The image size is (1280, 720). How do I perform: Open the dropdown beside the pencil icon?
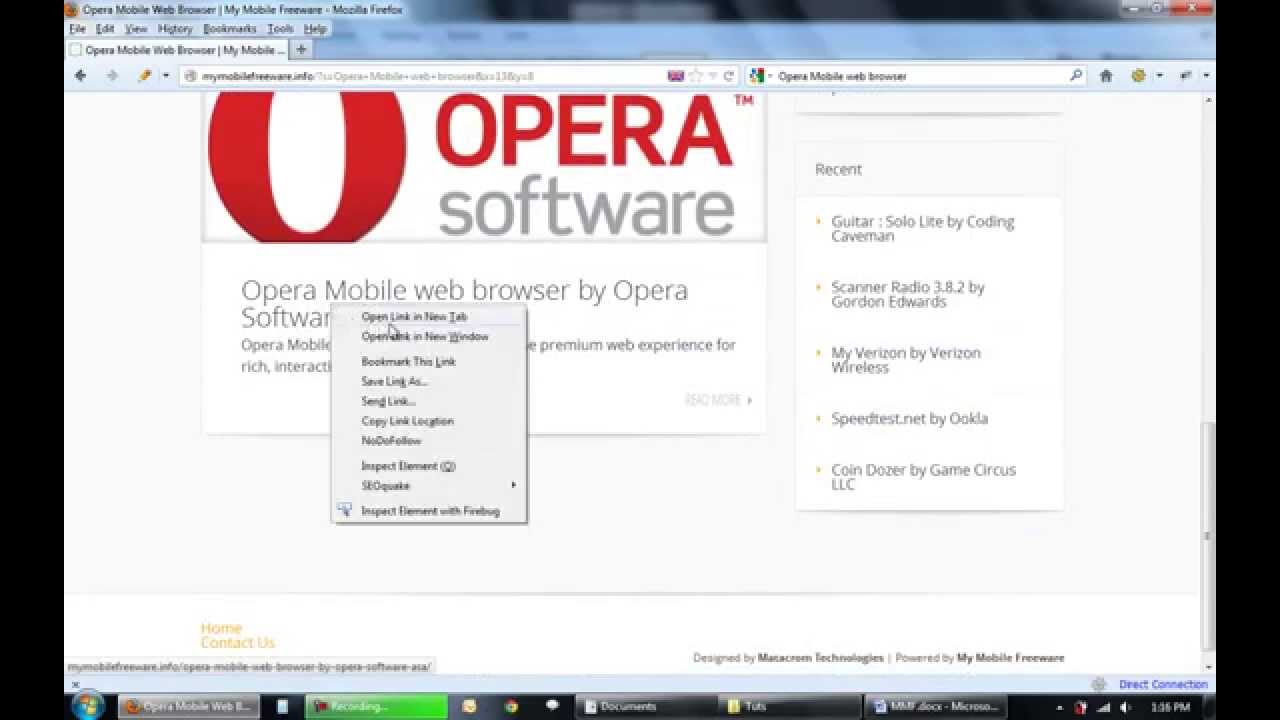coord(166,76)
